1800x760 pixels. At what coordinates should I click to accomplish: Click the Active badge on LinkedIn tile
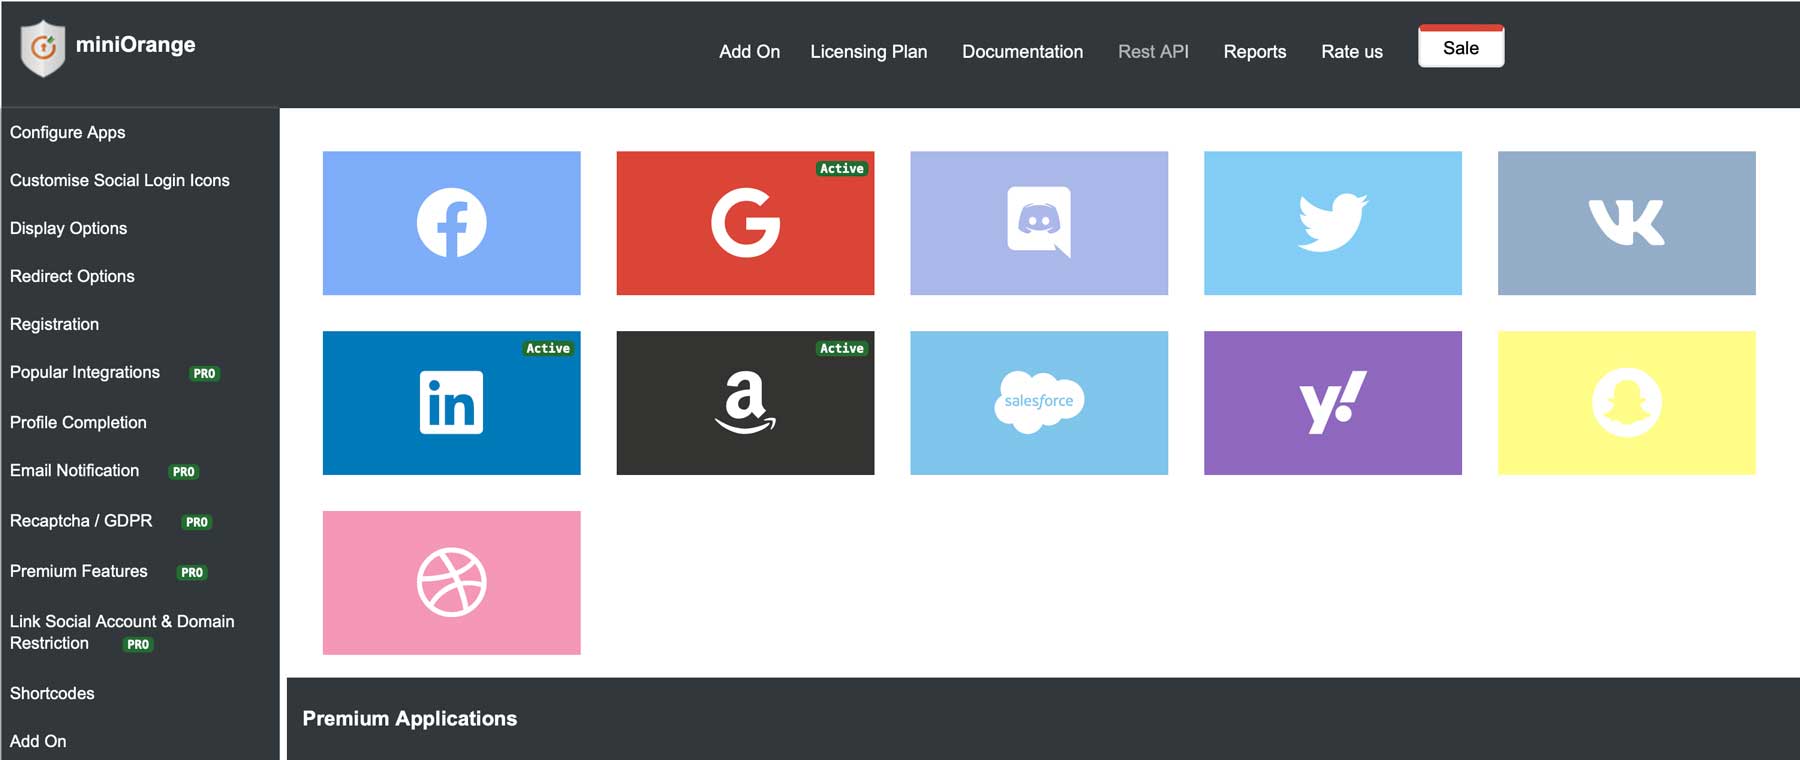[x=548, y=349]
